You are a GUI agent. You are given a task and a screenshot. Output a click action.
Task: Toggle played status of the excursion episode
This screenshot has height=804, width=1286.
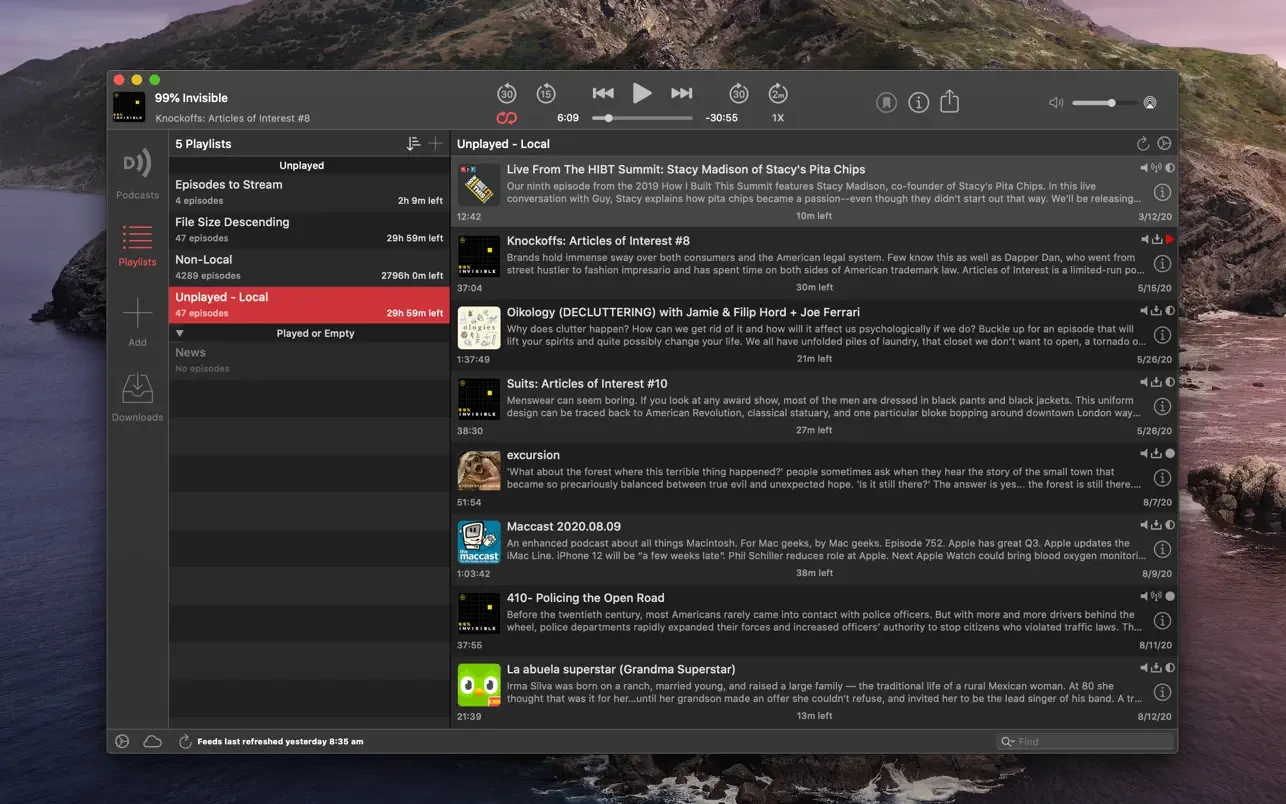(x=1170, y=454)
